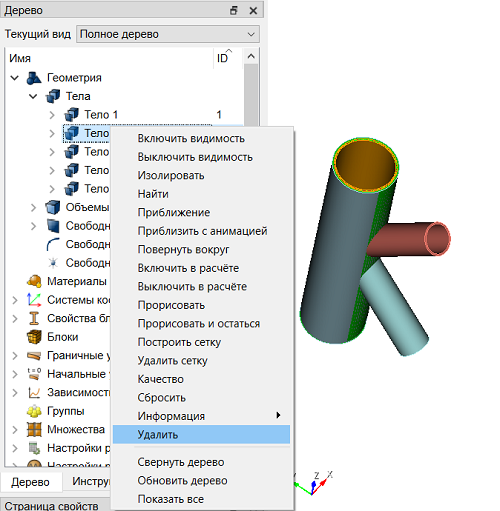The width and height of the screenshot is (500, 511).
Task: Switch to the Дерево bottom tab
Action: point(30,482)
